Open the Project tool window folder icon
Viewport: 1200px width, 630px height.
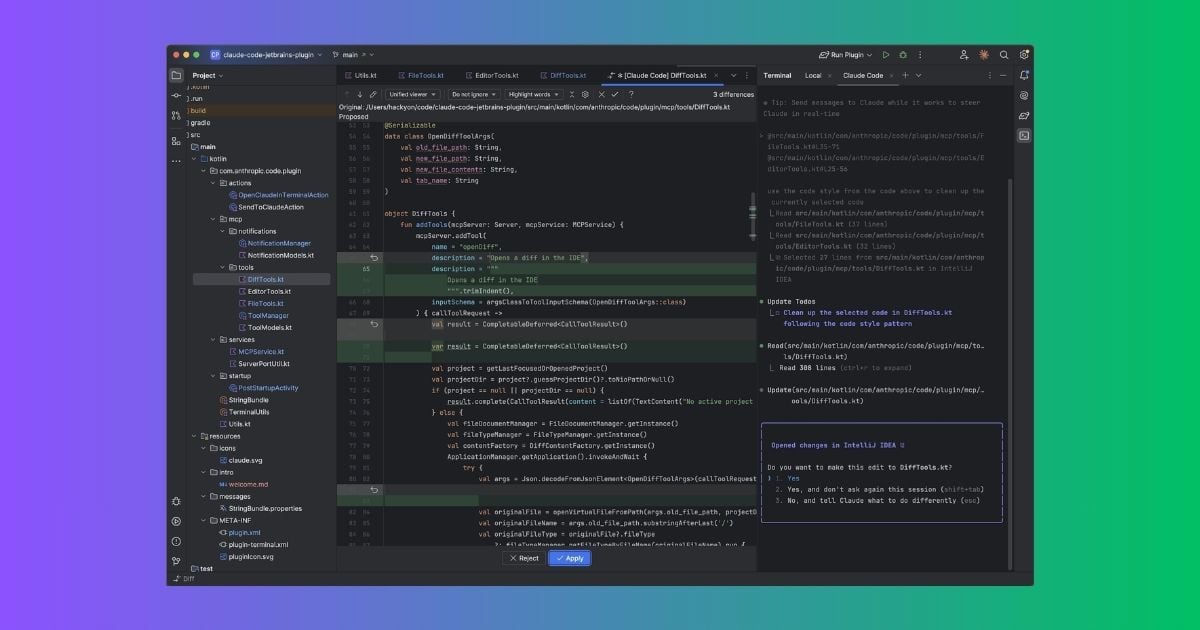(x=176, y=75)
